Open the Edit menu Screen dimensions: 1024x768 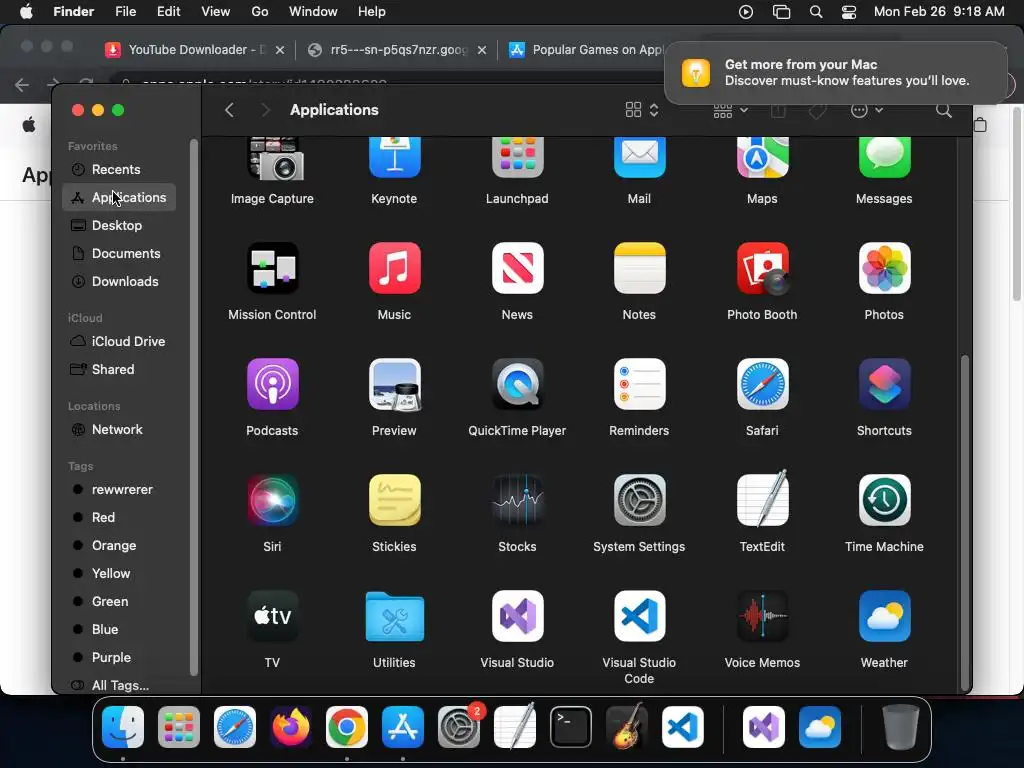(168, 12)
